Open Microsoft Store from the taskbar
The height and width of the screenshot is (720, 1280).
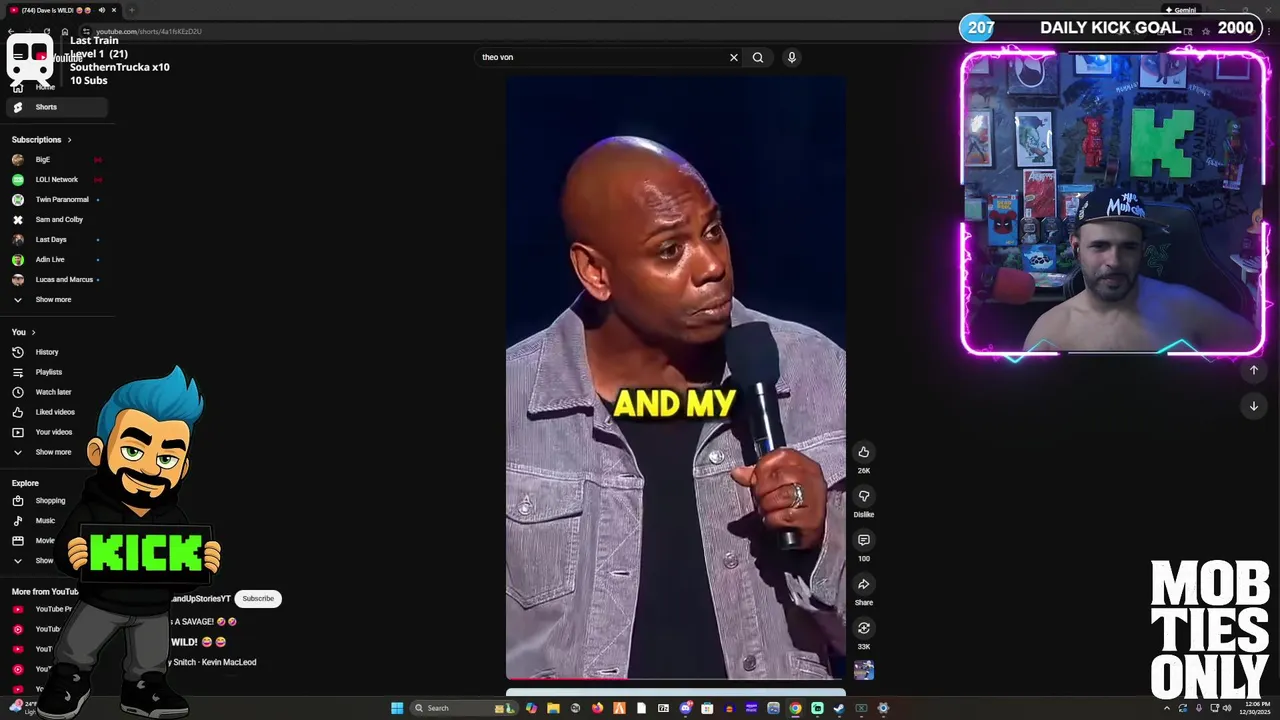pyautogui.click(x=707, y=708)
